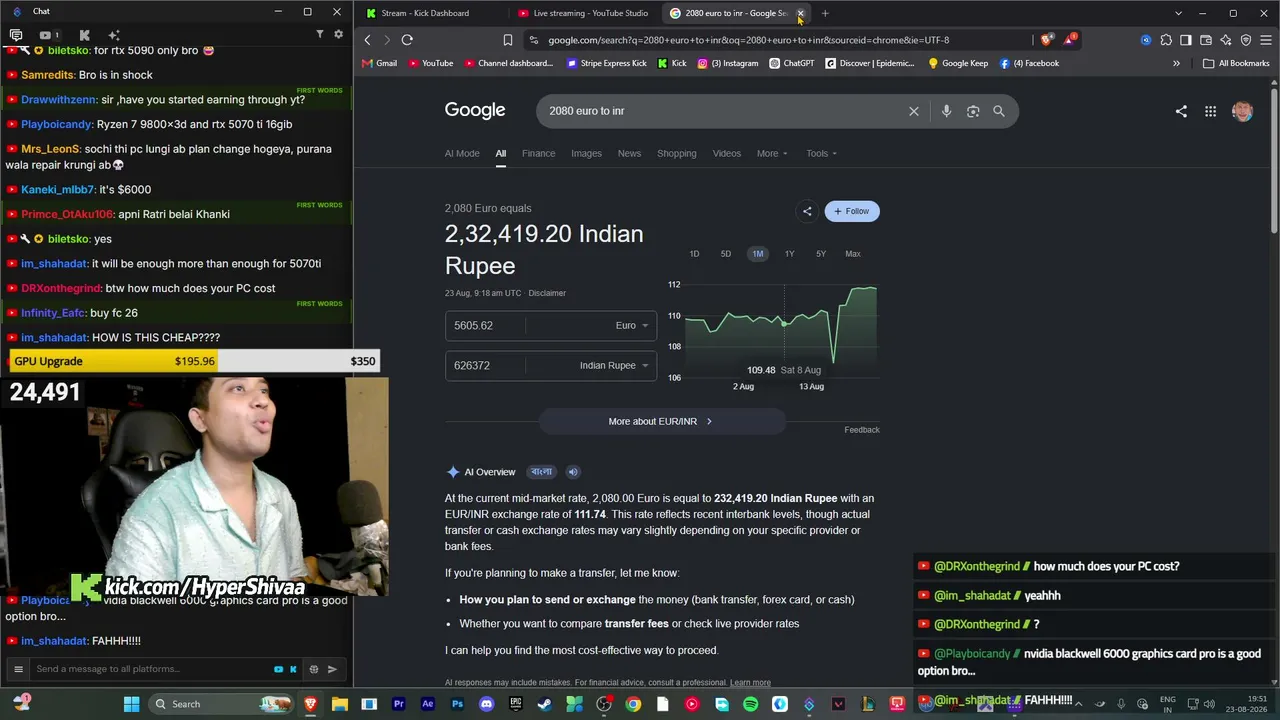Go back in the browser
1280x720 pixels.
(x=368, y=40)
